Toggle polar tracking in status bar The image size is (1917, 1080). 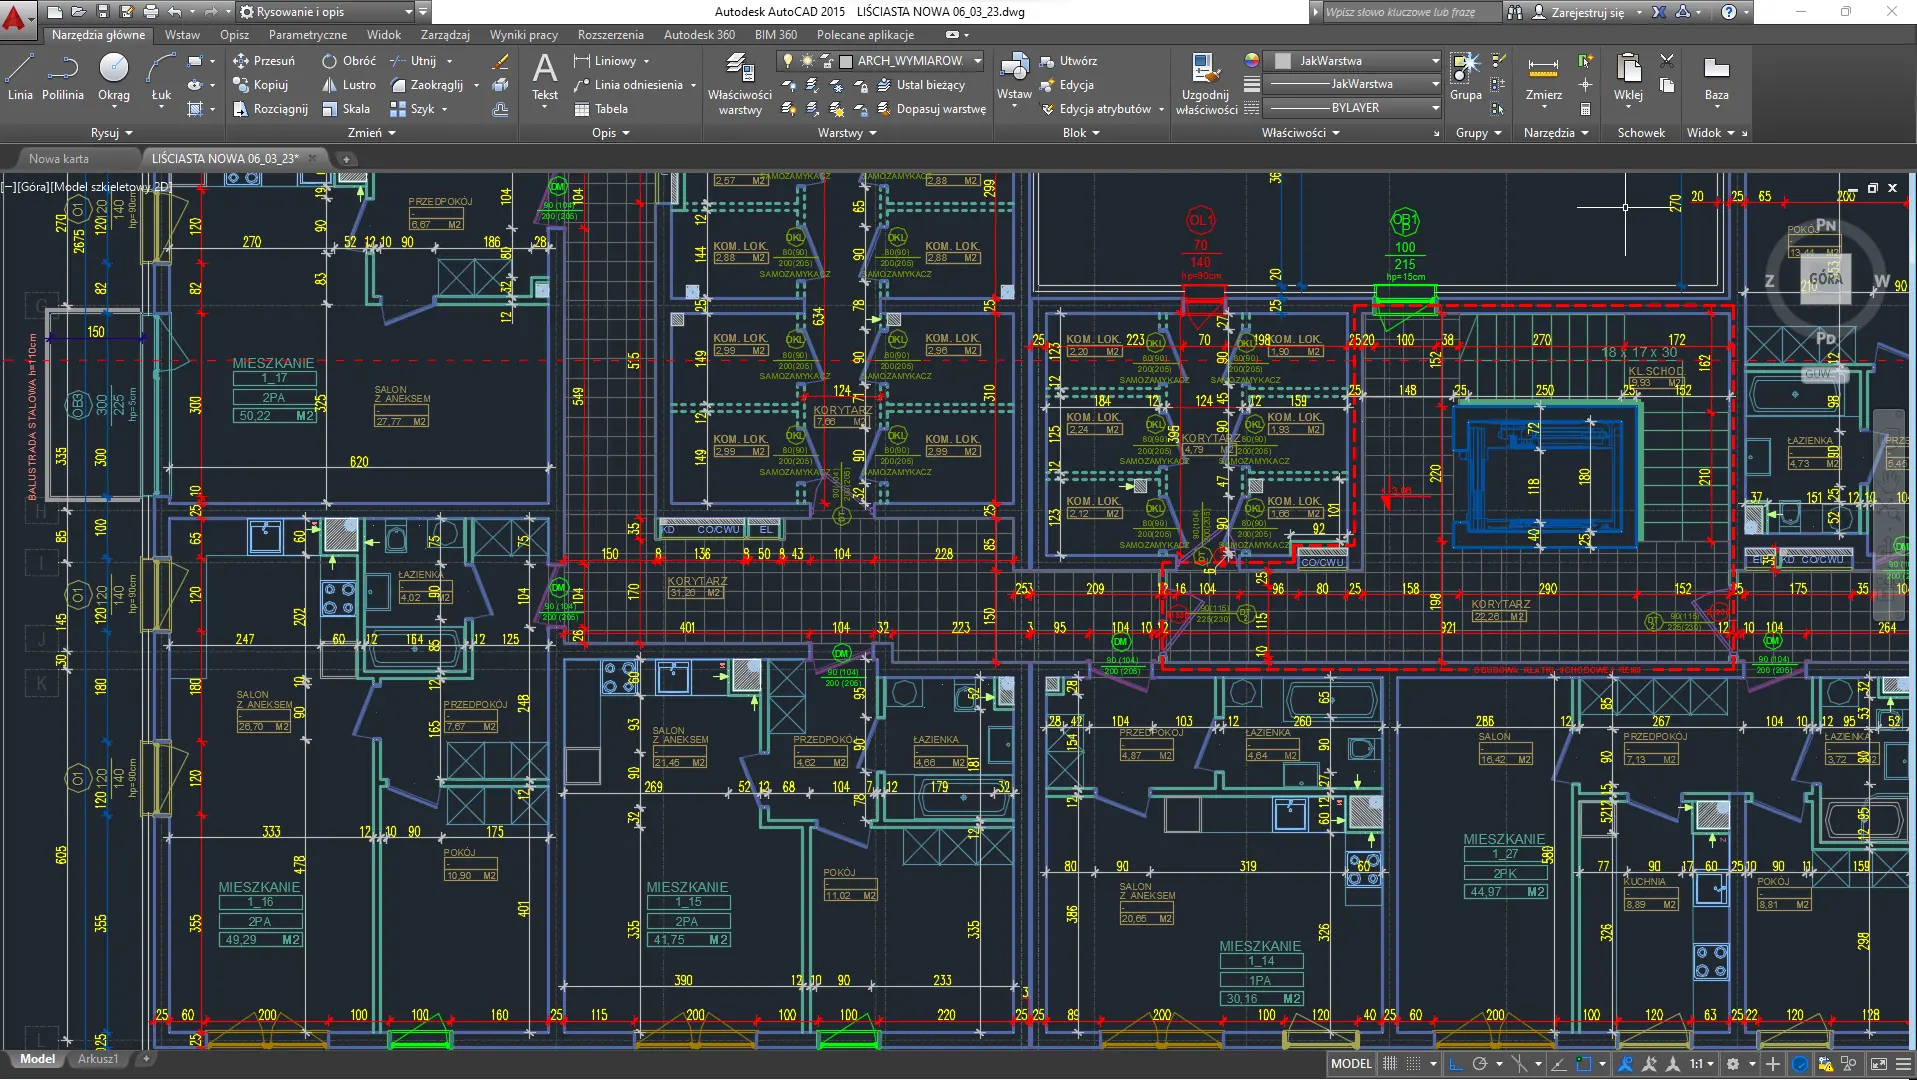(x=1480, y=1064)
